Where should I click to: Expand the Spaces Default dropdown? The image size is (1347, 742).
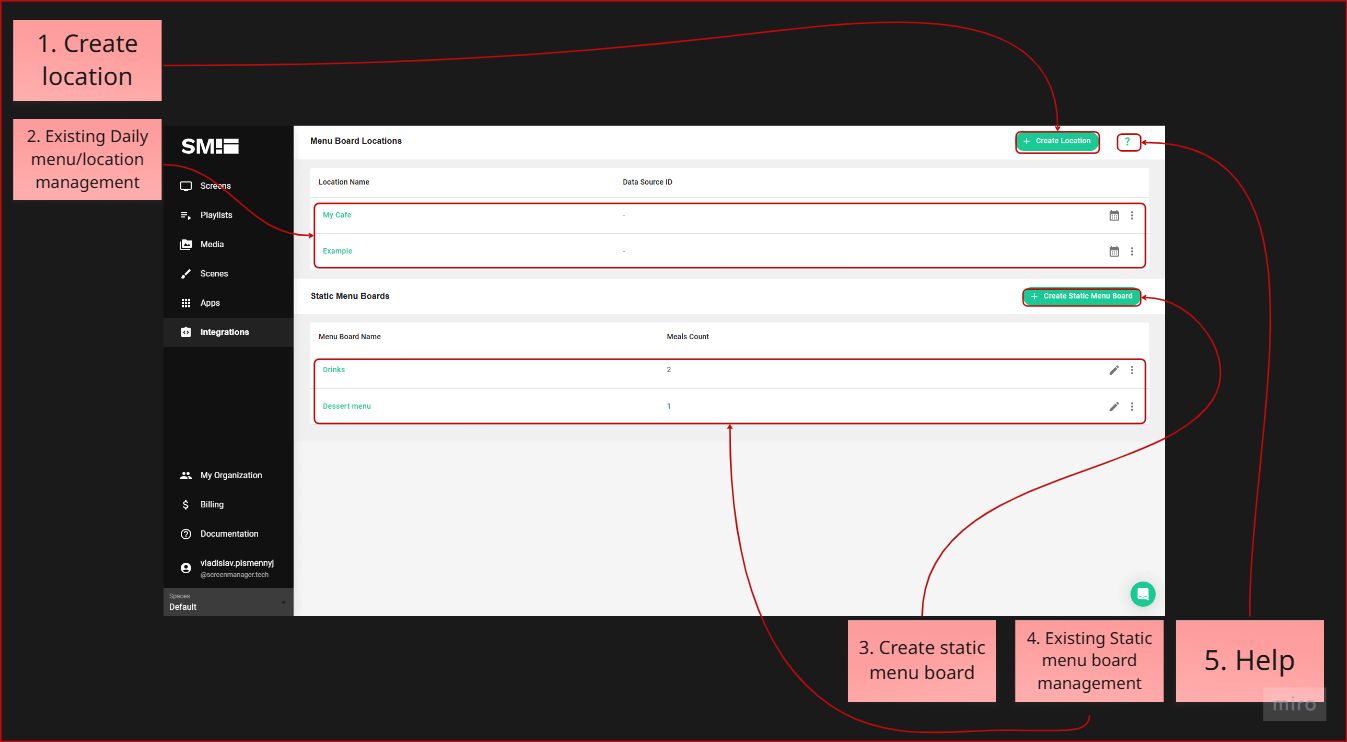click(x=228, y=602)
